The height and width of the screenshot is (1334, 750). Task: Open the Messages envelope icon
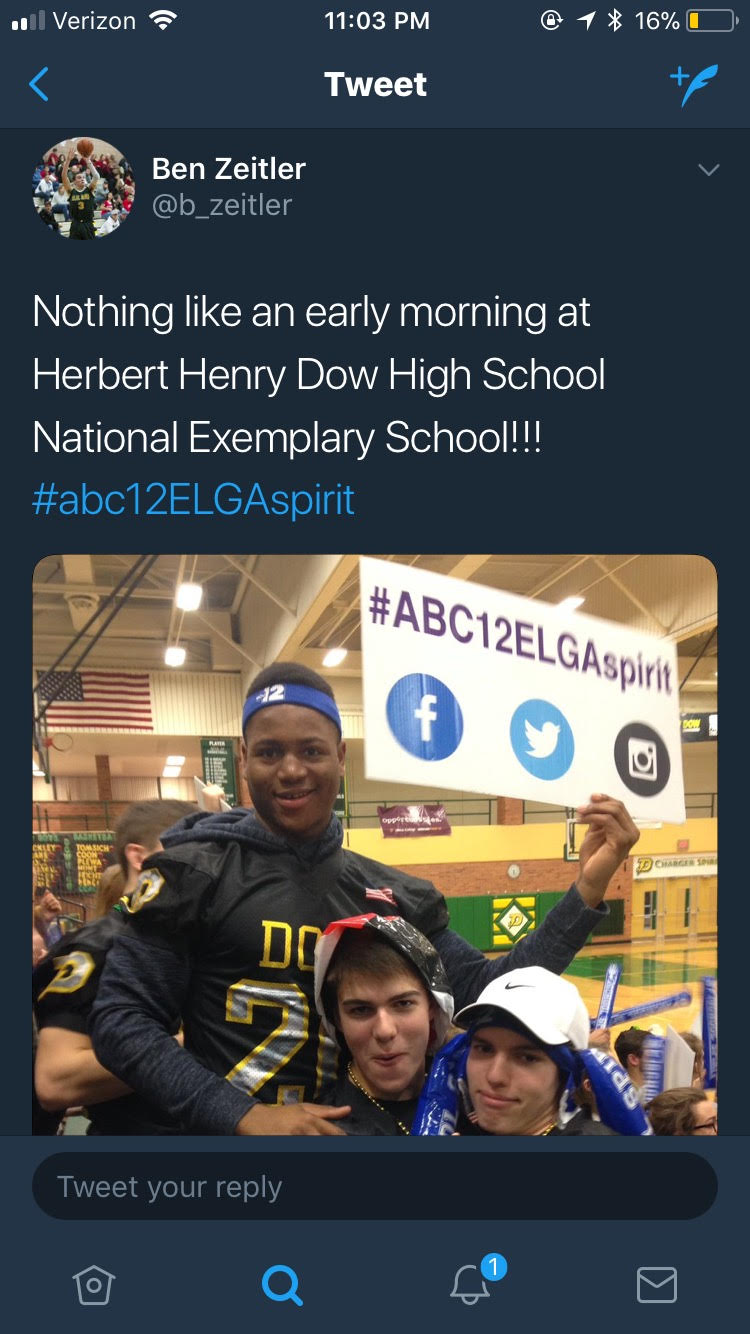tap(657, 1284)
